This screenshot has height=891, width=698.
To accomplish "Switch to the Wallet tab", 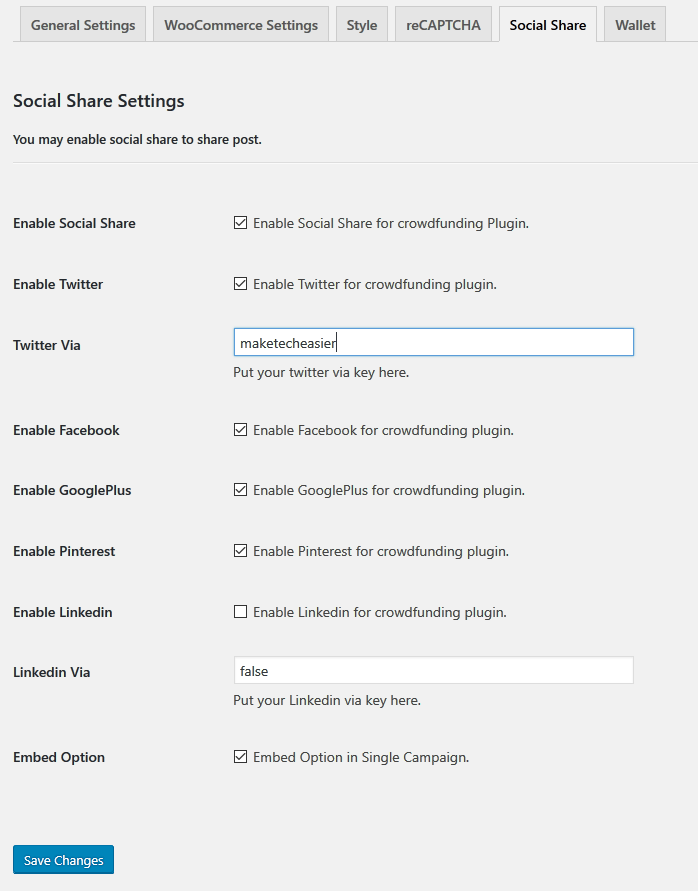I will 634,24.
